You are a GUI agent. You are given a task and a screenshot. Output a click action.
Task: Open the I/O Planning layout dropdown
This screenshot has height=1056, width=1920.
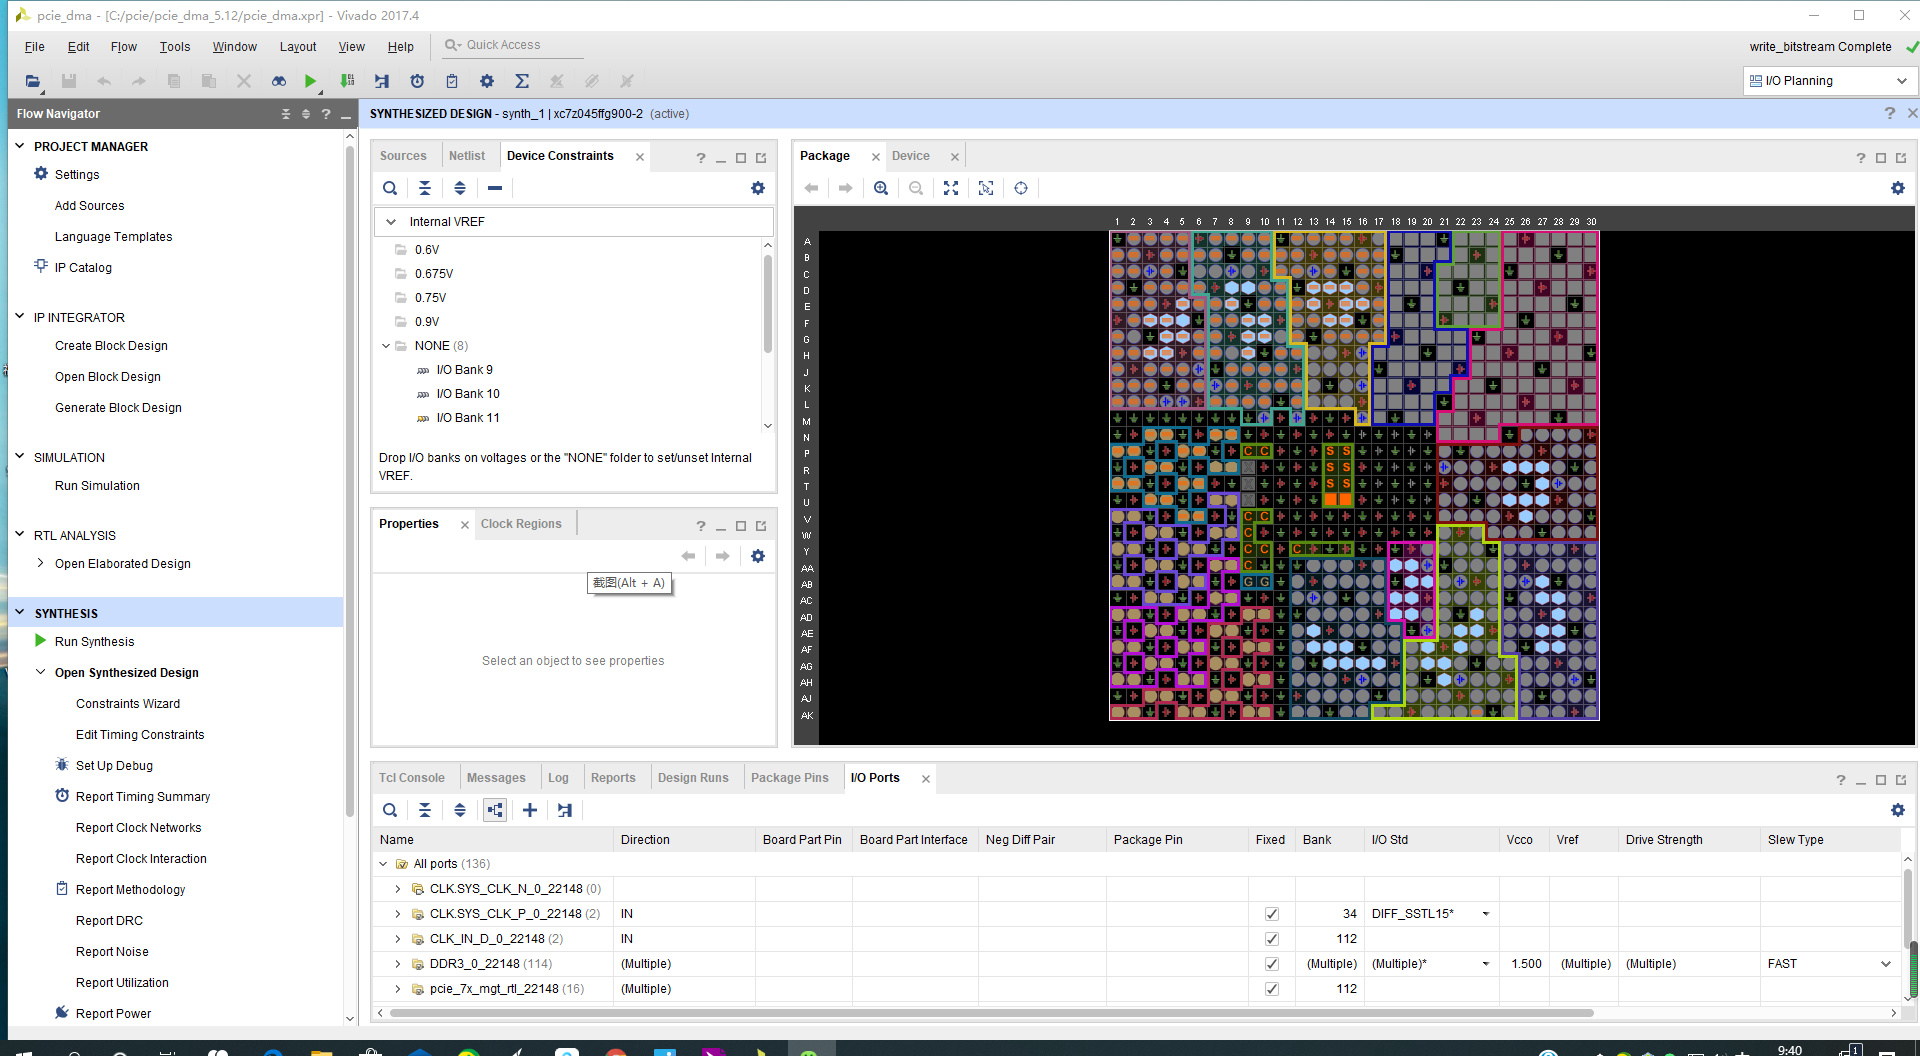pos(1829,81)
